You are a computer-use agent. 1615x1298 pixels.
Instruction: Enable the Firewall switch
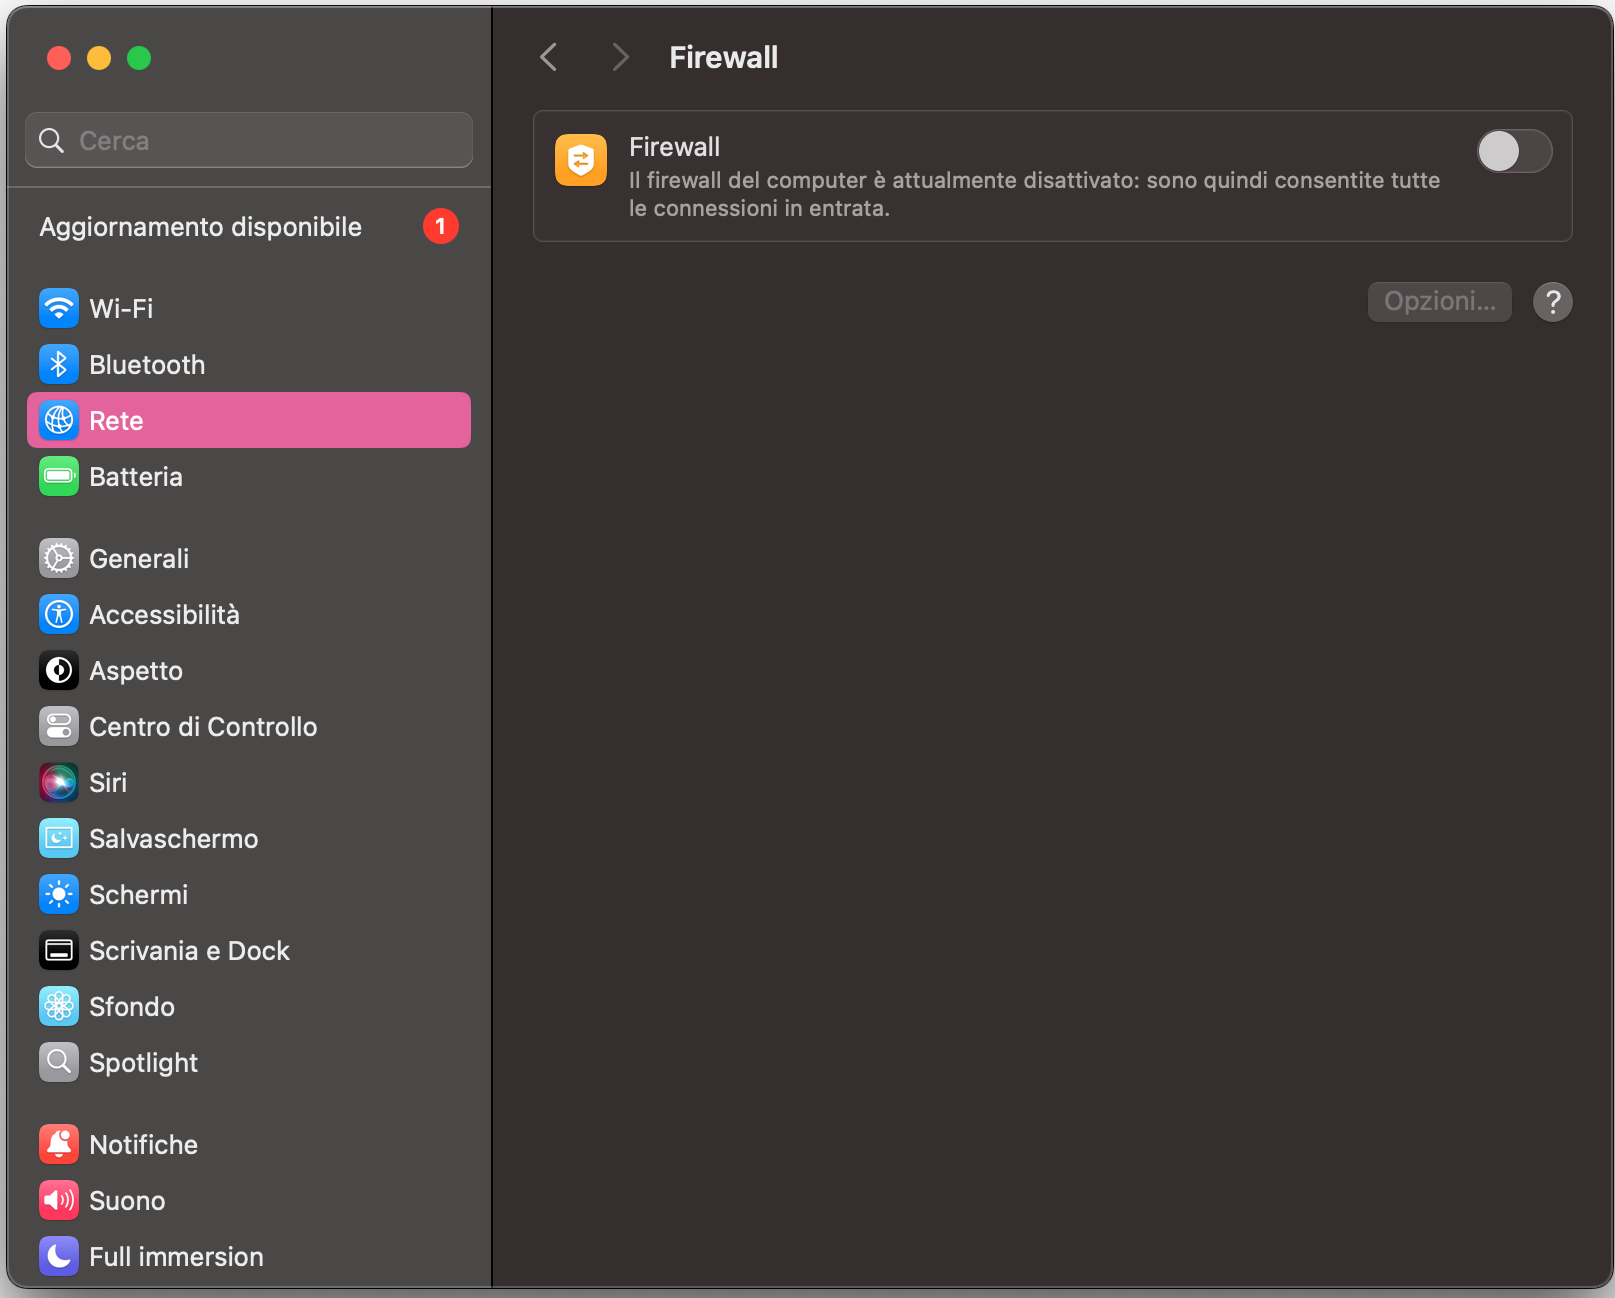point(1514,152)
